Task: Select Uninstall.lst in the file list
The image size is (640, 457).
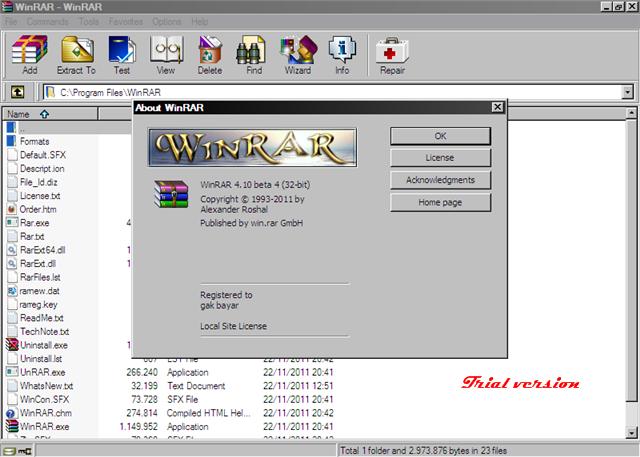Action: pos(41,359)
